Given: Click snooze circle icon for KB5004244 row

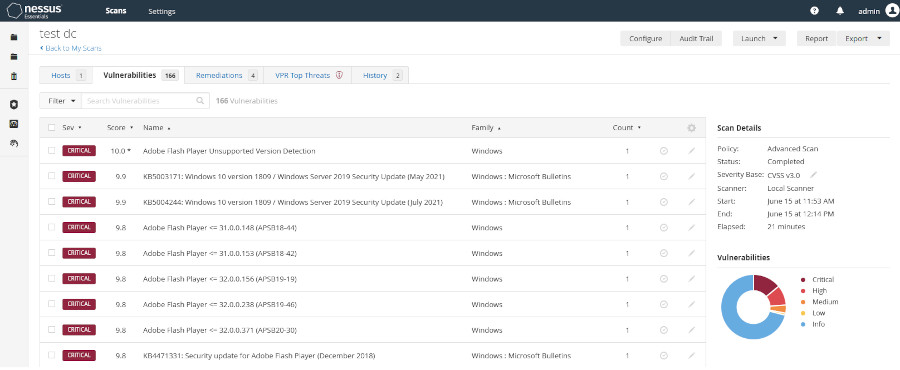Looking at the screenshot, I should [x=664, y=202].
